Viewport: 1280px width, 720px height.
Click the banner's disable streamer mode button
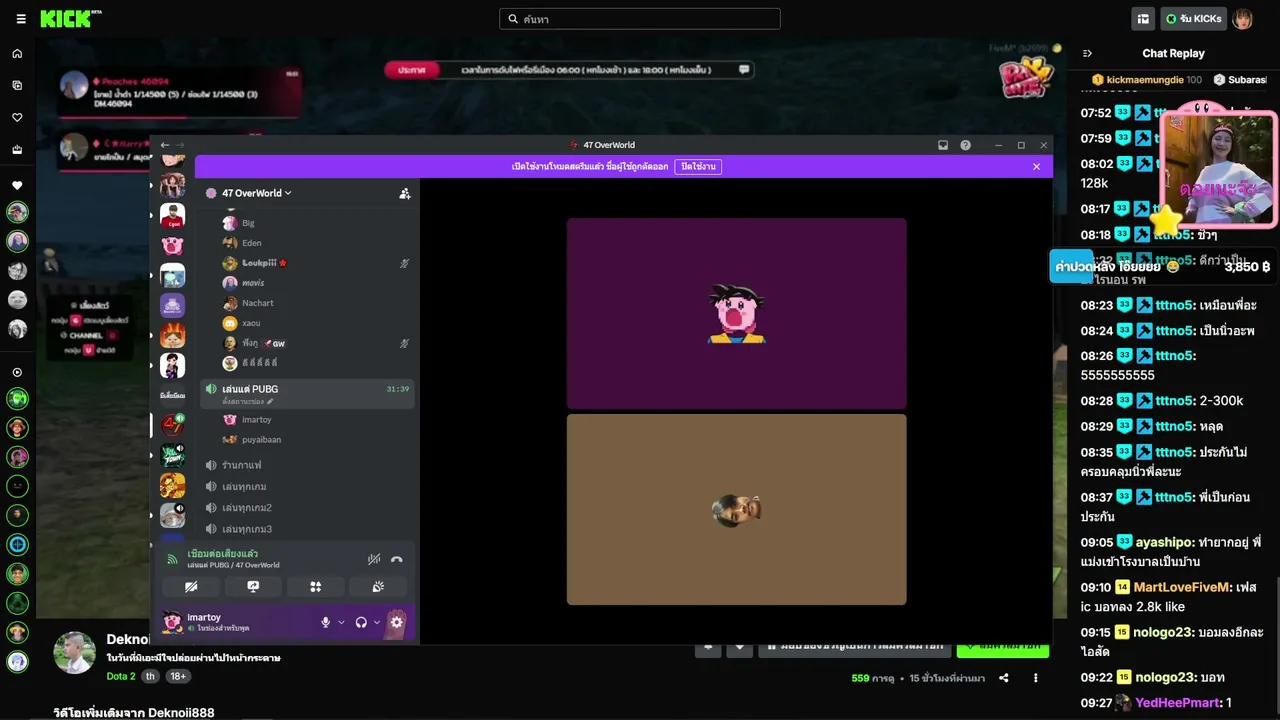tap(698, 167)
